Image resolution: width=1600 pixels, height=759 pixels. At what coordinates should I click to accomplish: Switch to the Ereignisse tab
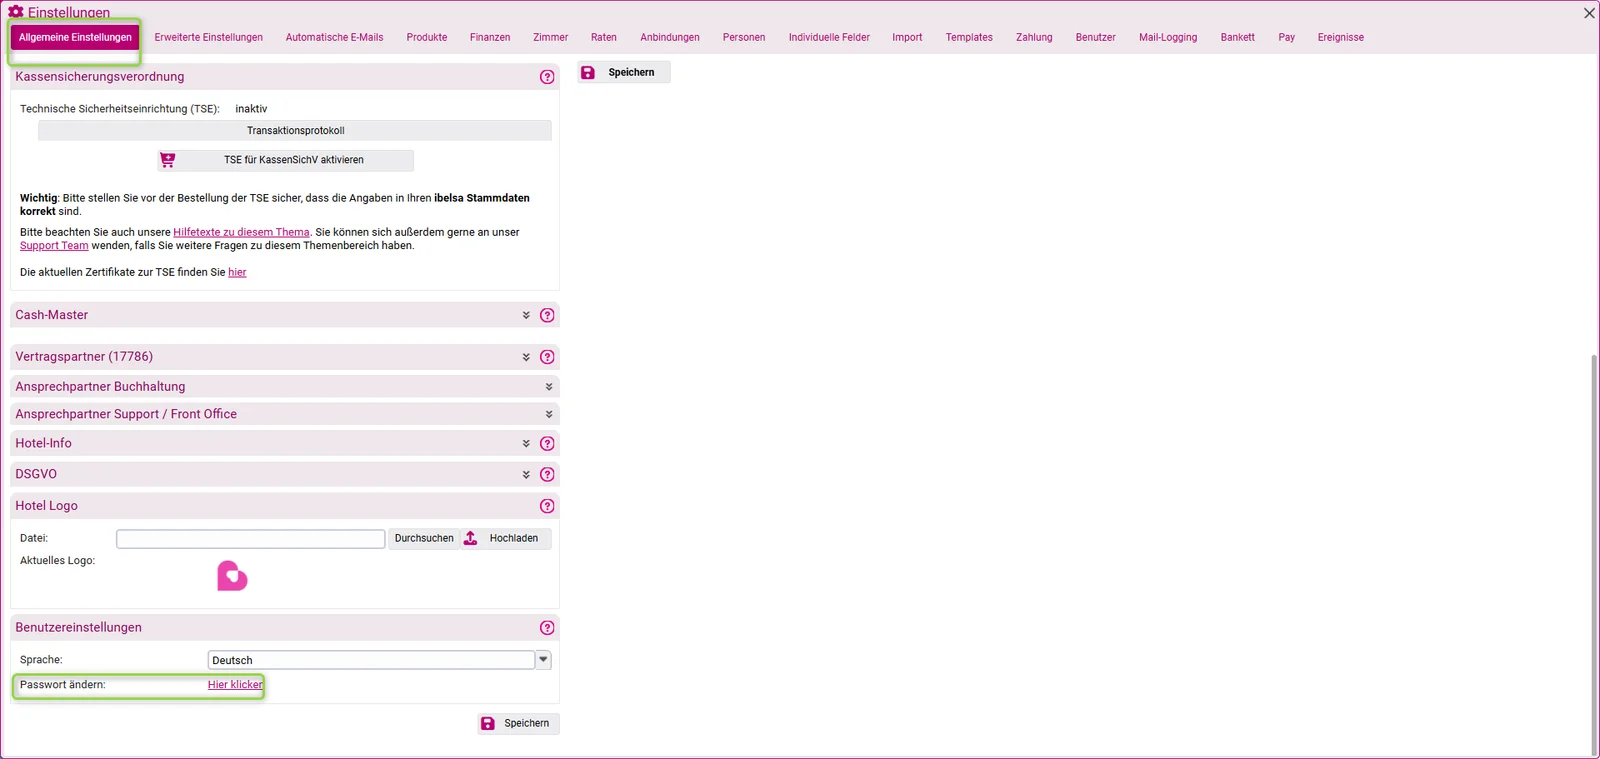[1341, 38]
